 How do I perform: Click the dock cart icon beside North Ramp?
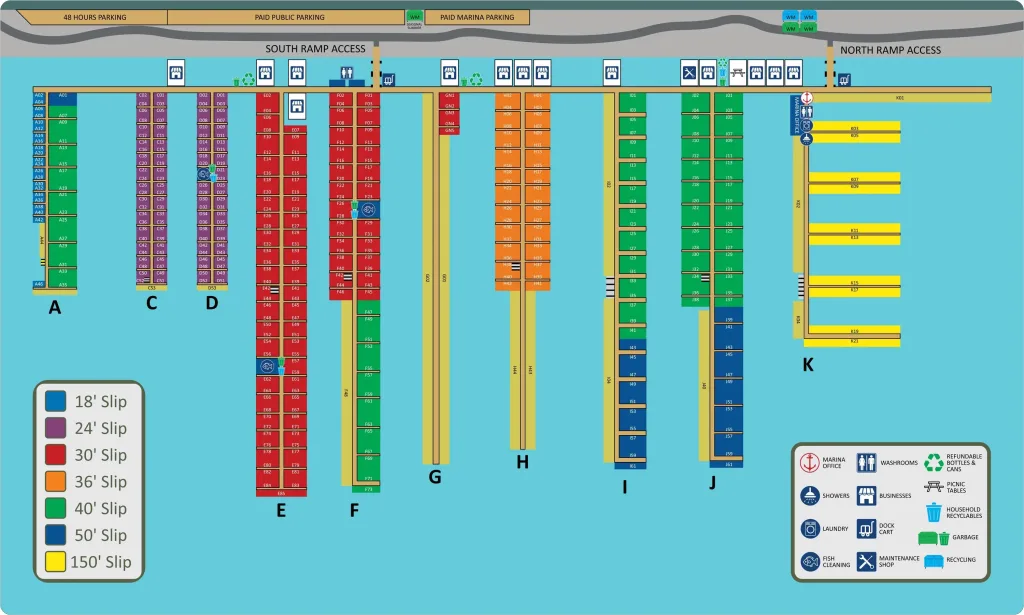(844, 79)
